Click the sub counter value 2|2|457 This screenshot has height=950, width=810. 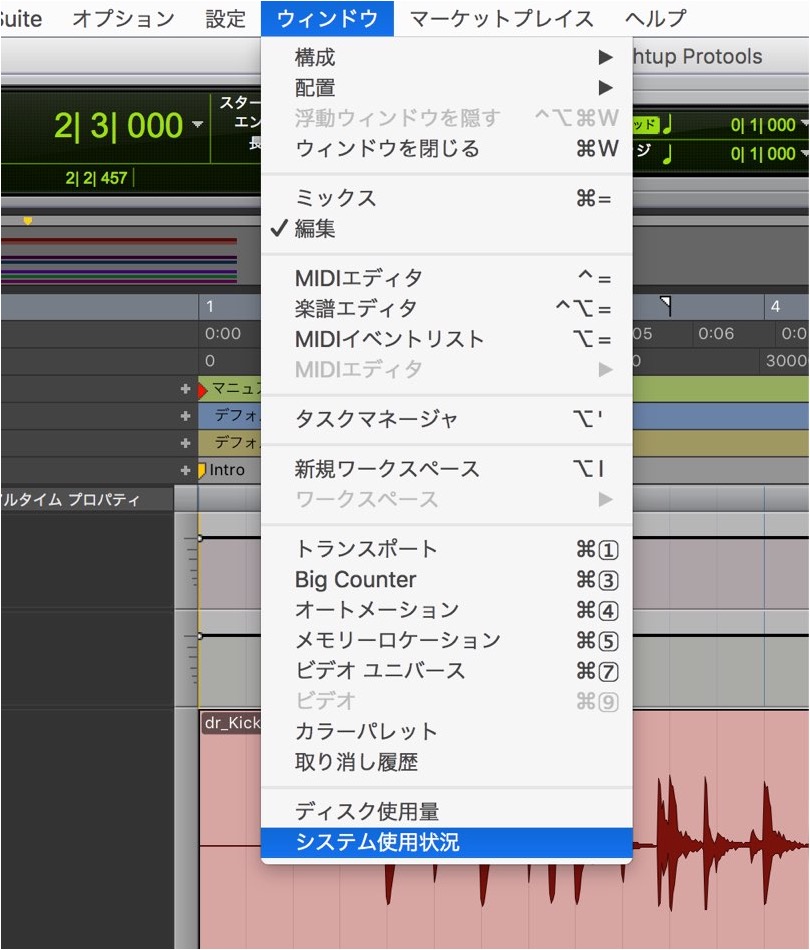96,178
